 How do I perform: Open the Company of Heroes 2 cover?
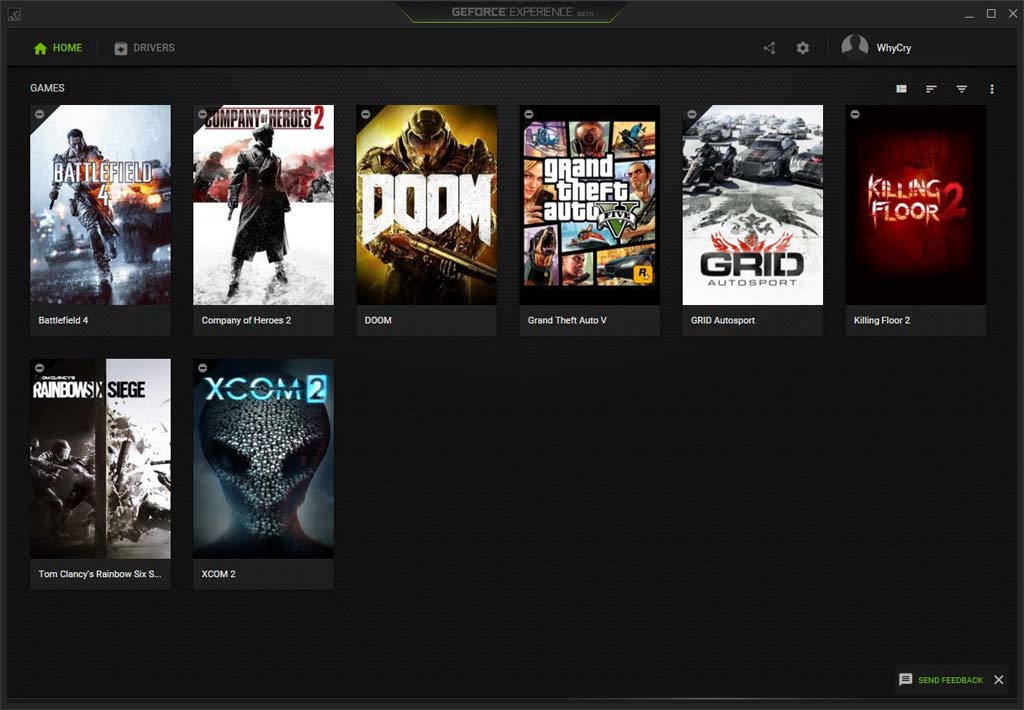pos(263,205)
